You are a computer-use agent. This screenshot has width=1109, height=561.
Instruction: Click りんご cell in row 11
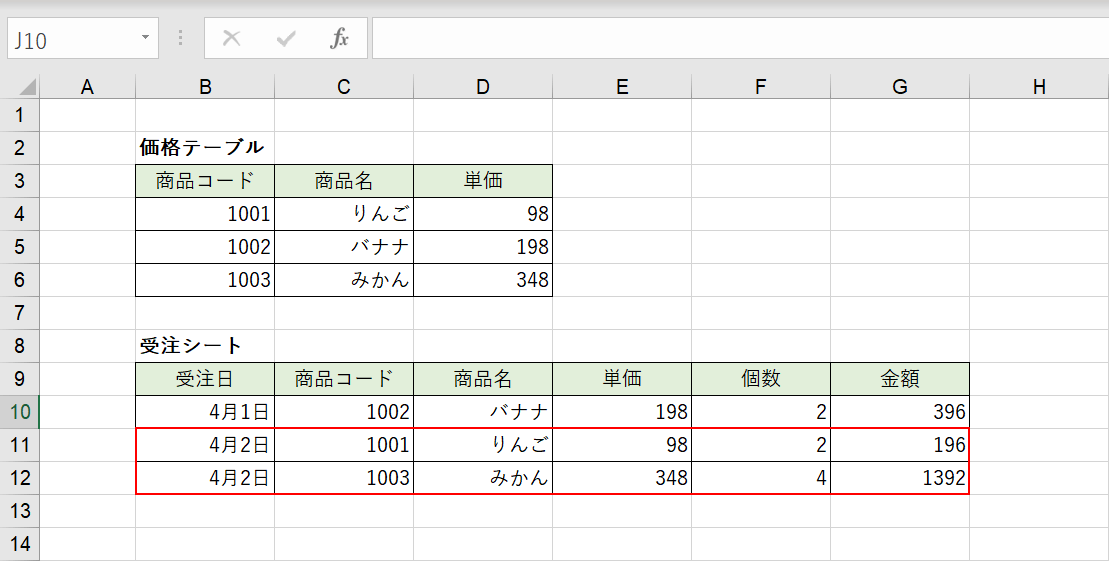pyautogui.click(x=482, y=445)
